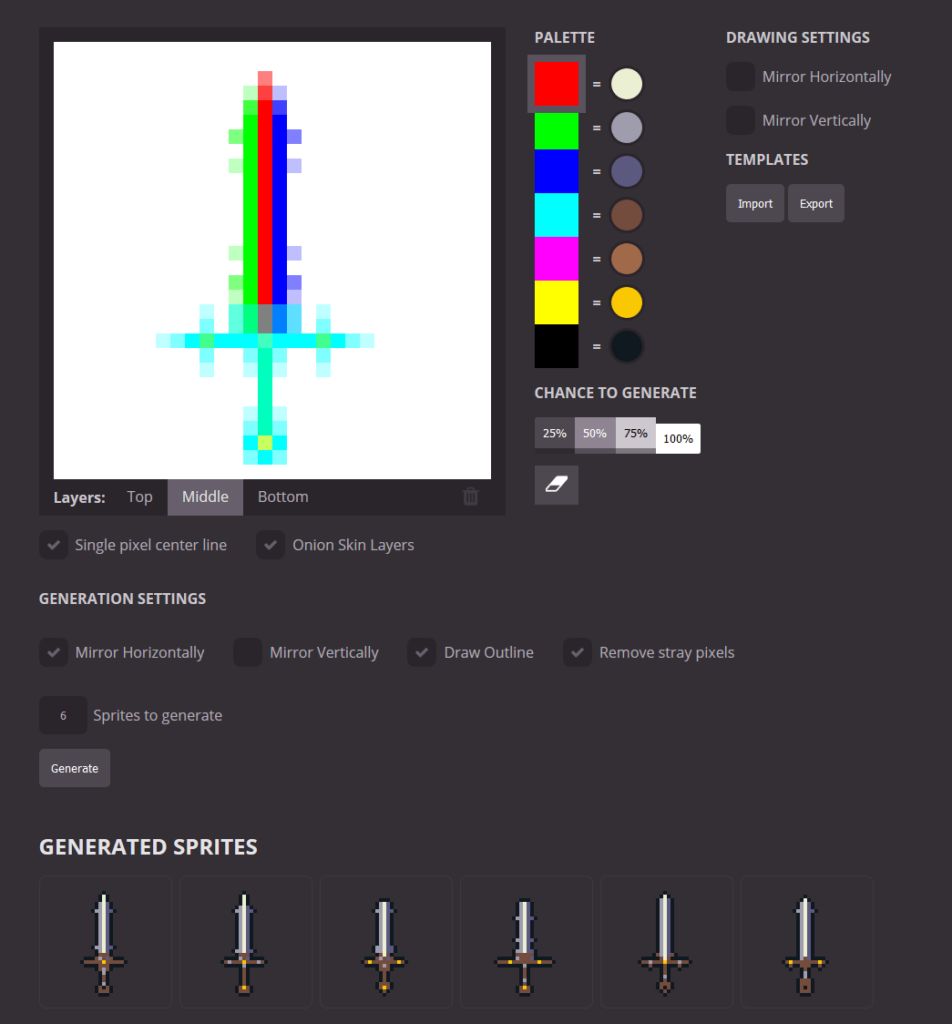The height and width of the screenshot is (1024, 952).
Task: Click the gold circle mapped to yellow
Action: click(x=627, y=302)
